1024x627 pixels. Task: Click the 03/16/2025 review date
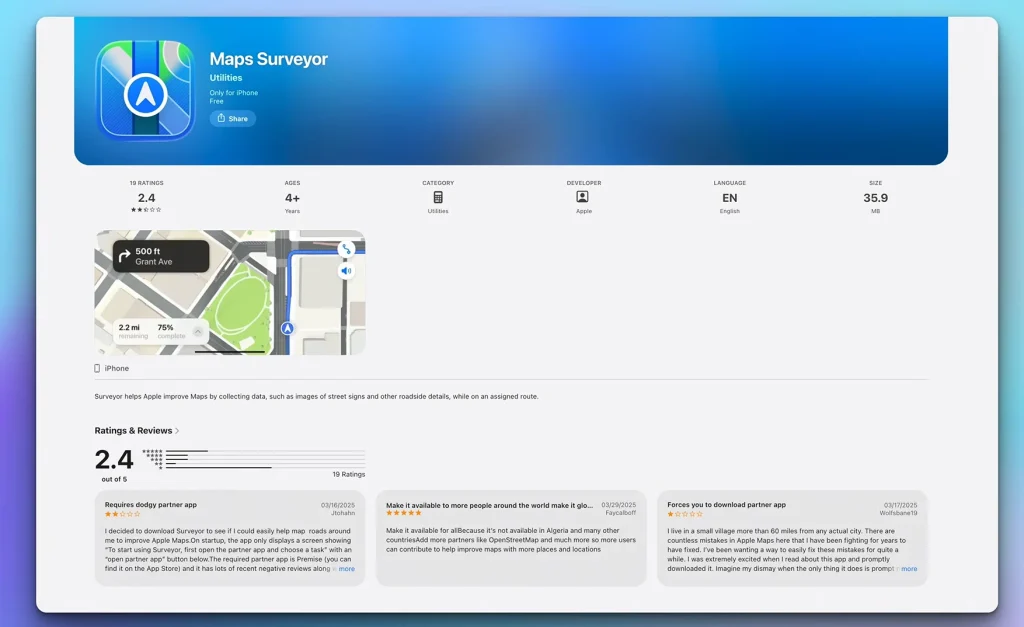(x=338, y=505)
